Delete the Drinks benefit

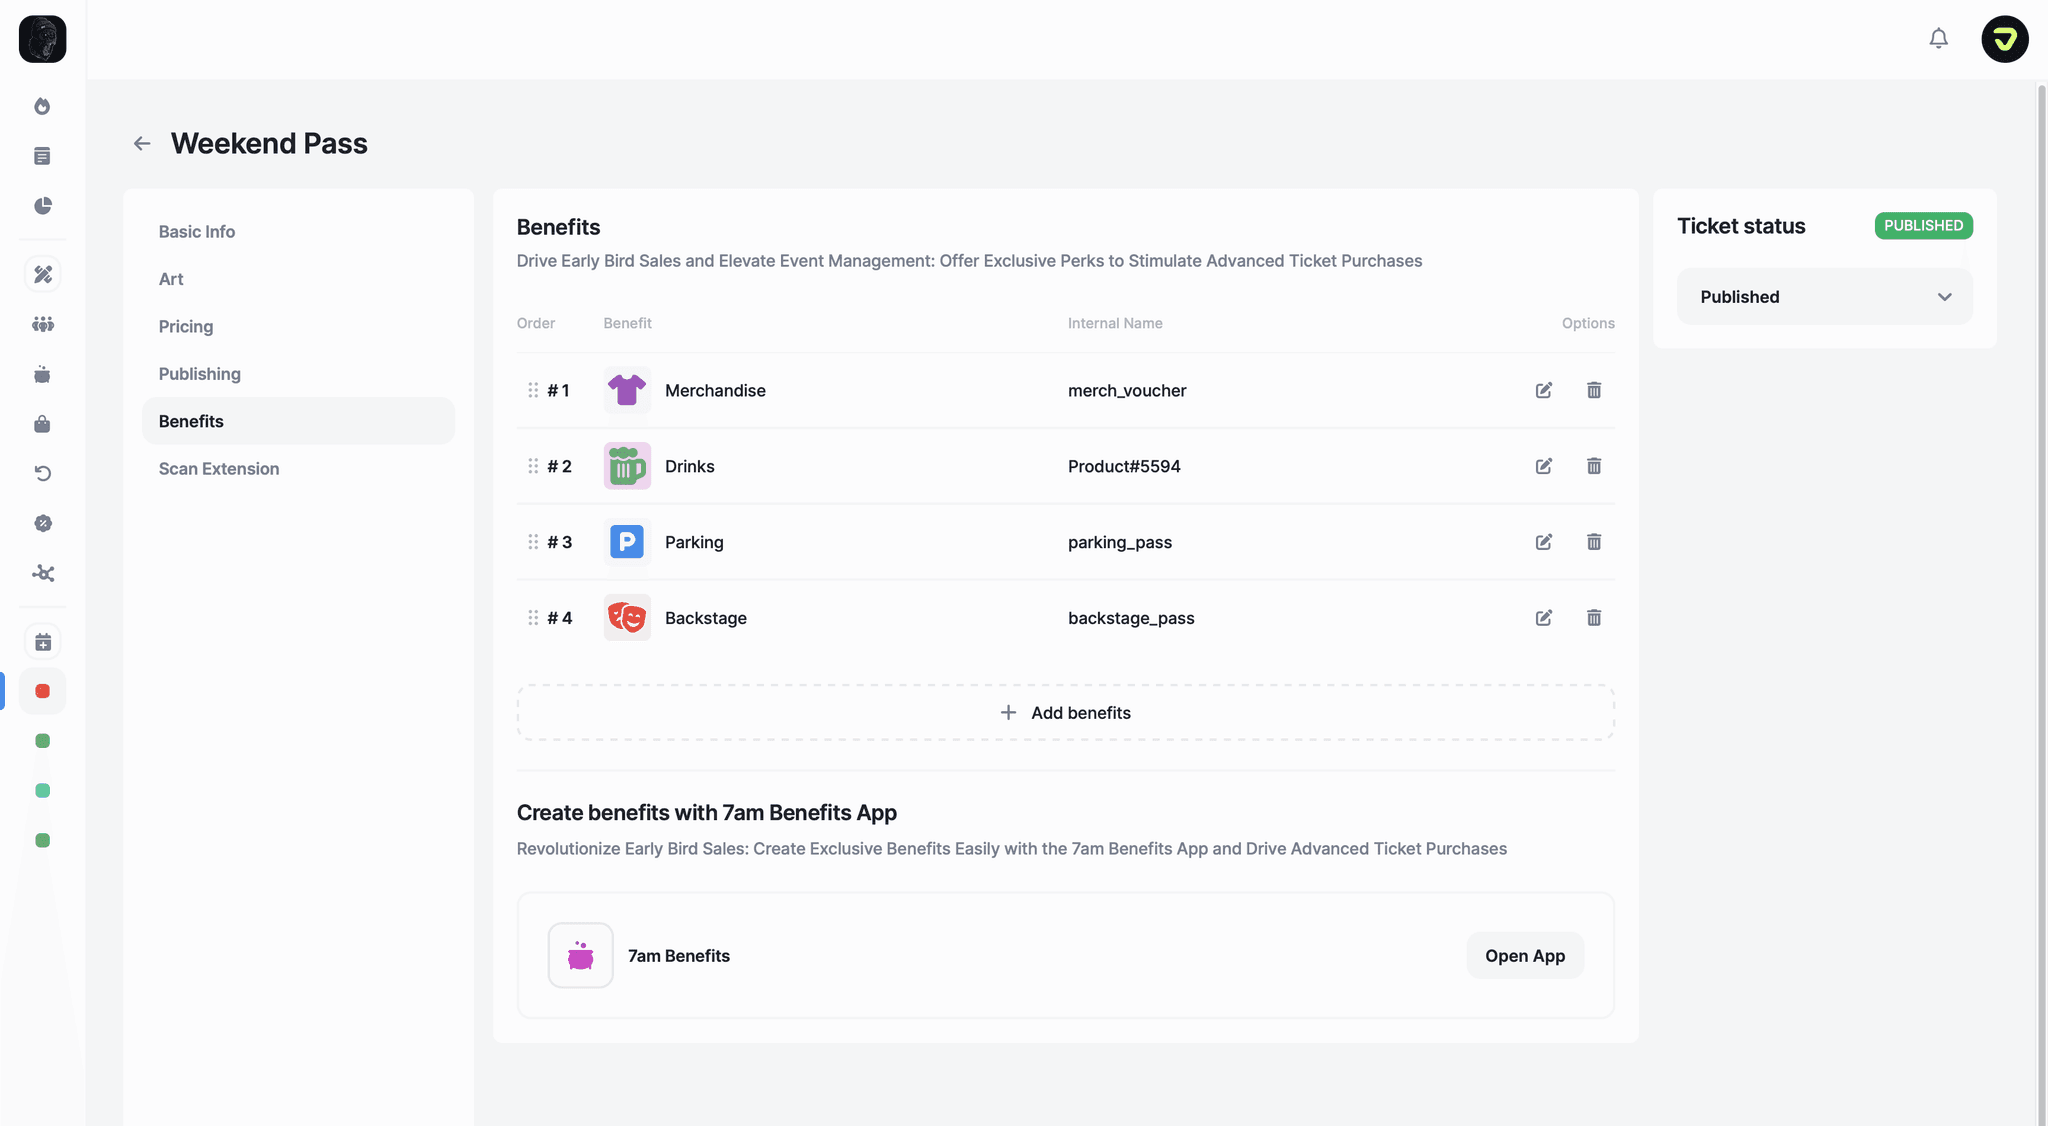[x=1594, y=466]
